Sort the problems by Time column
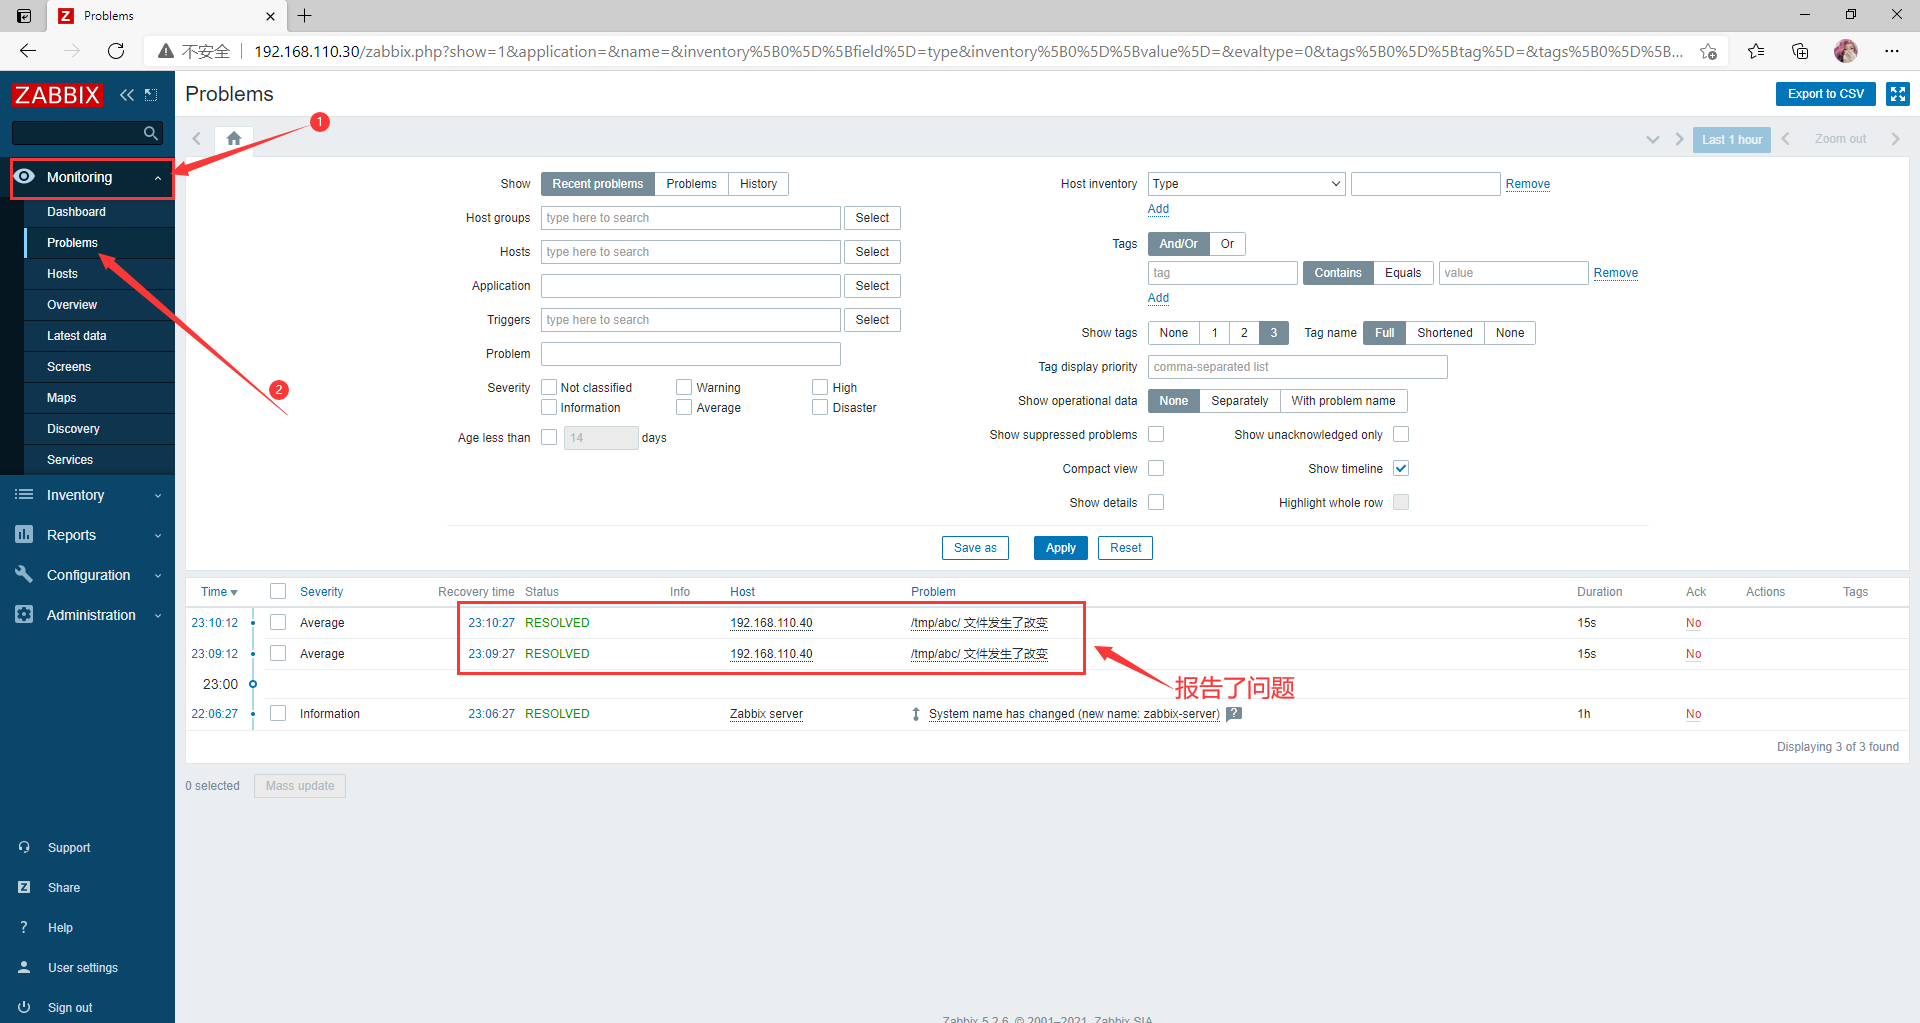1920x1023 pixels. point(219,592)
